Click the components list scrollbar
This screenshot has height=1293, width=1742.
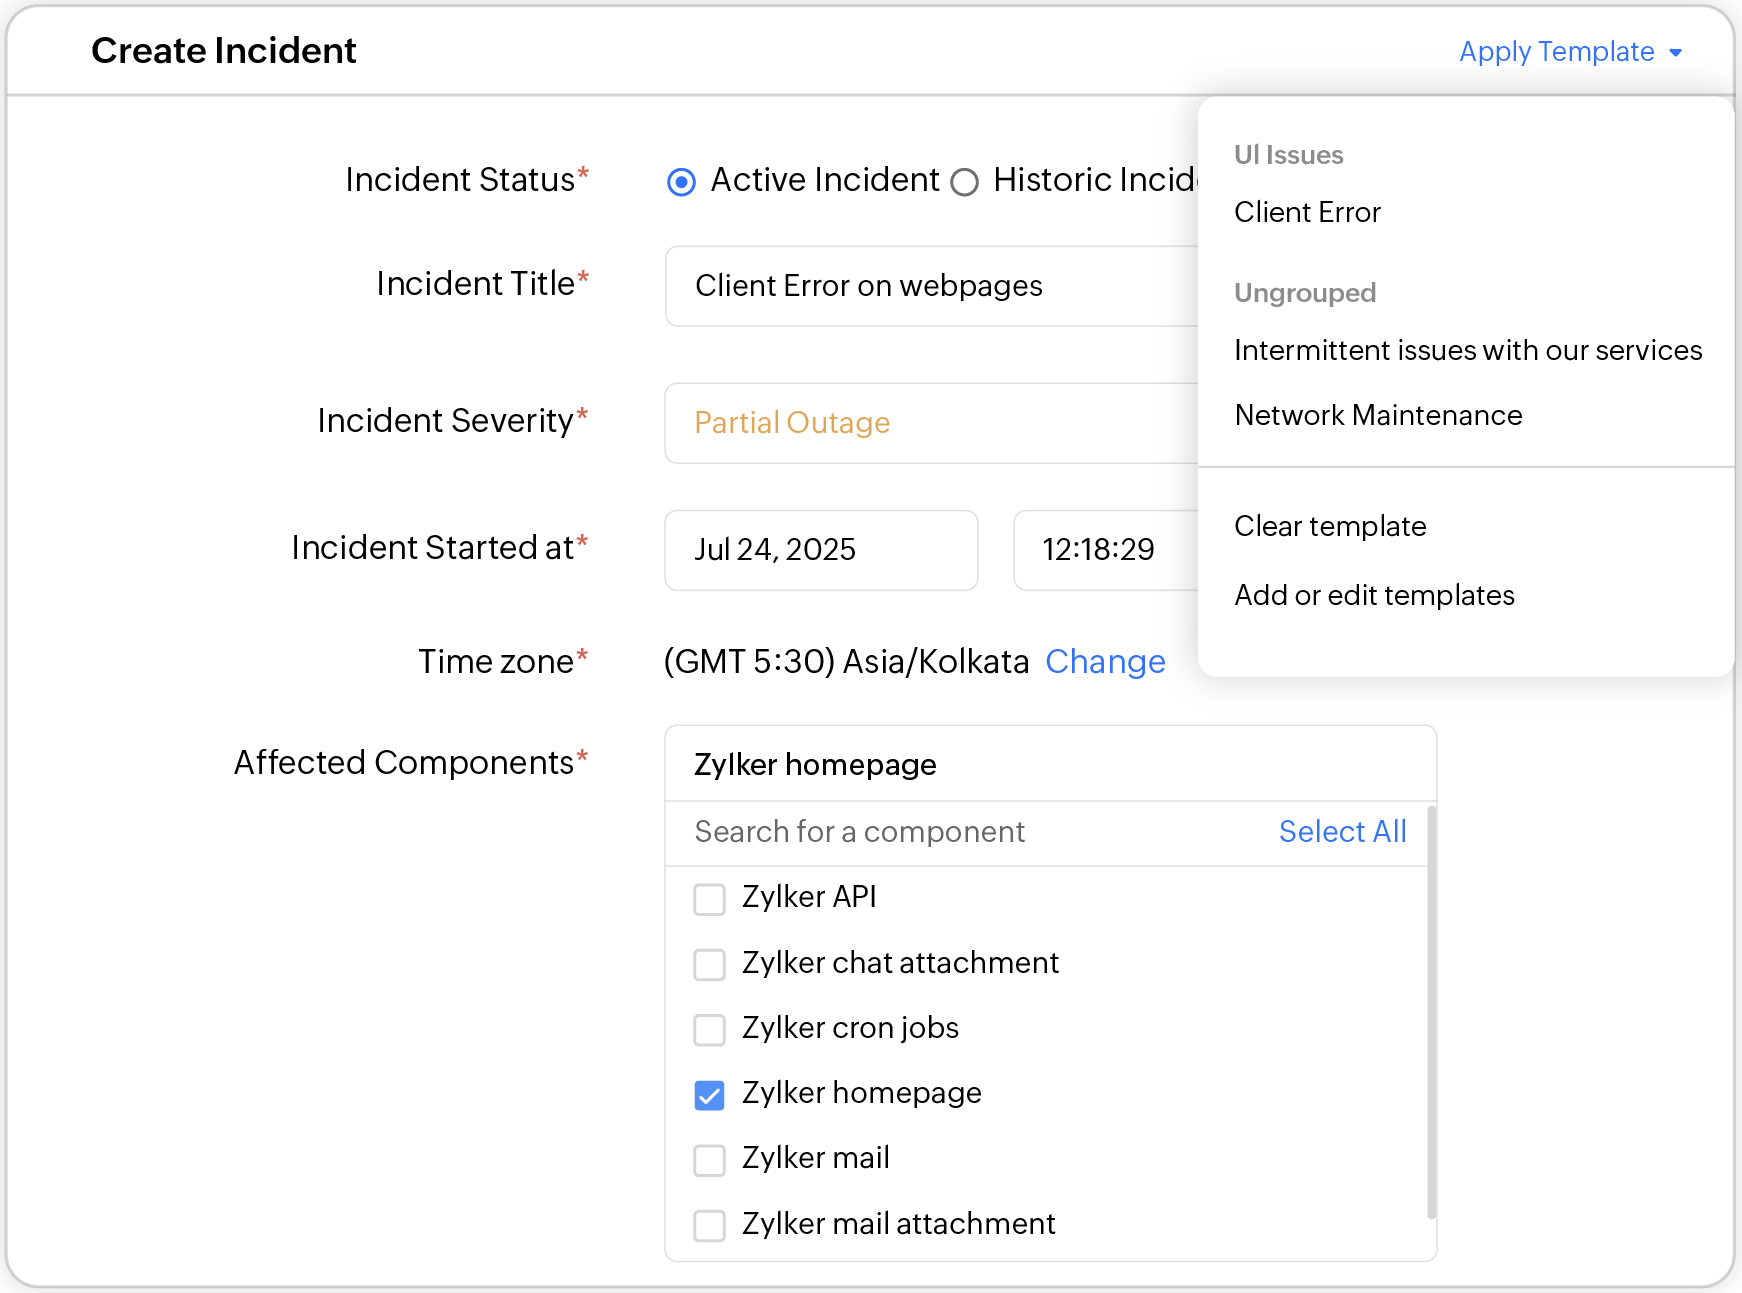tap(1431, 1010)
